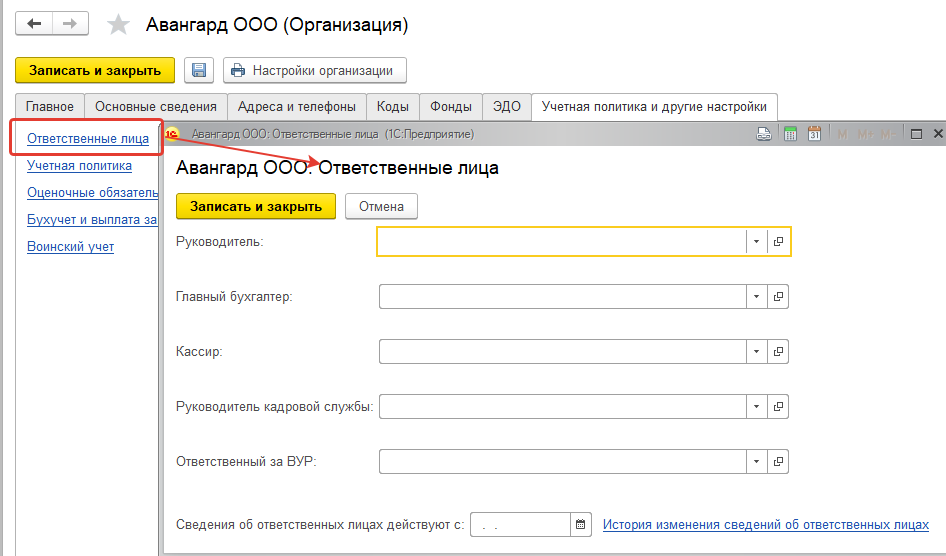Click the responsible persons effective date field
The image size is (946, 556).
click(520, 524)
